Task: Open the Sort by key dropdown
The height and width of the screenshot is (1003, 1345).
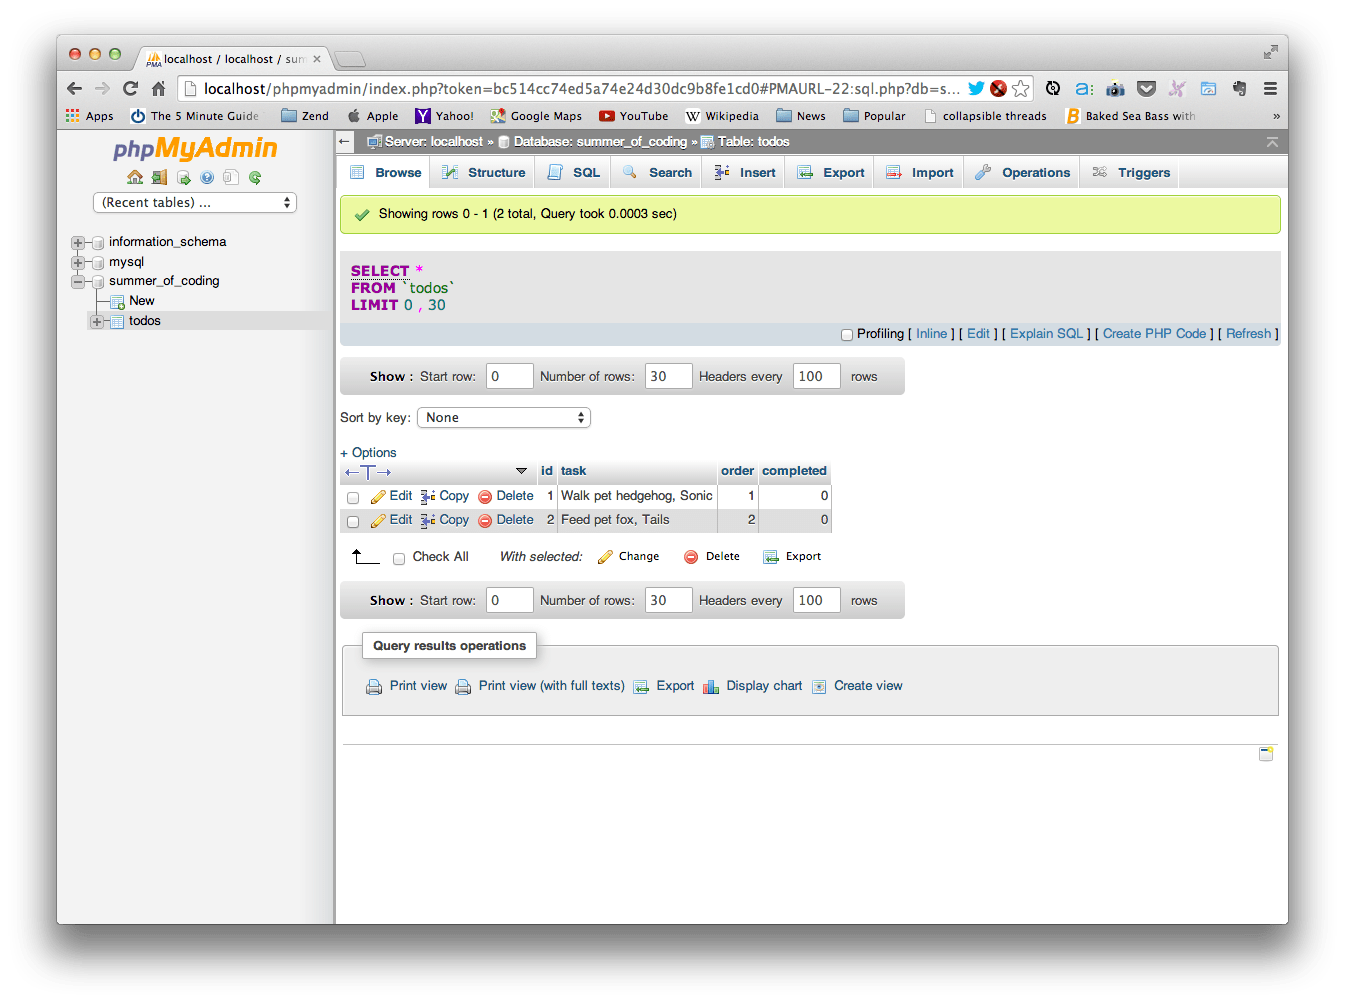Action: click(503, 417)
